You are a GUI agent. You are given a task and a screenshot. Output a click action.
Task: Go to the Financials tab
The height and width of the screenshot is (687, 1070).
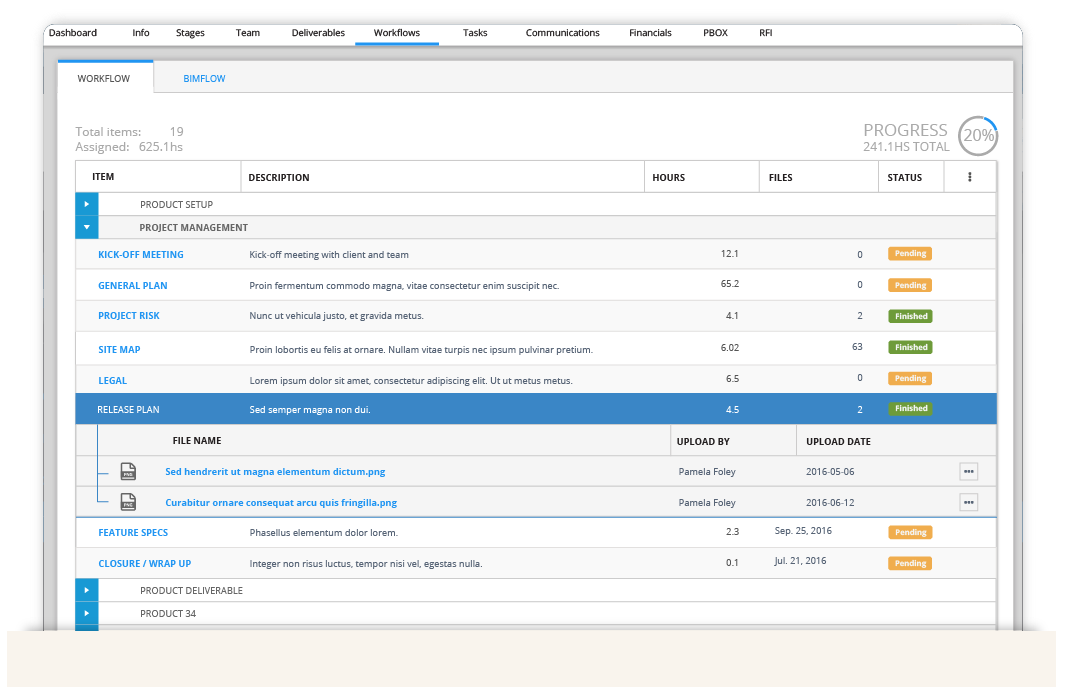click(x=650, y=33)
